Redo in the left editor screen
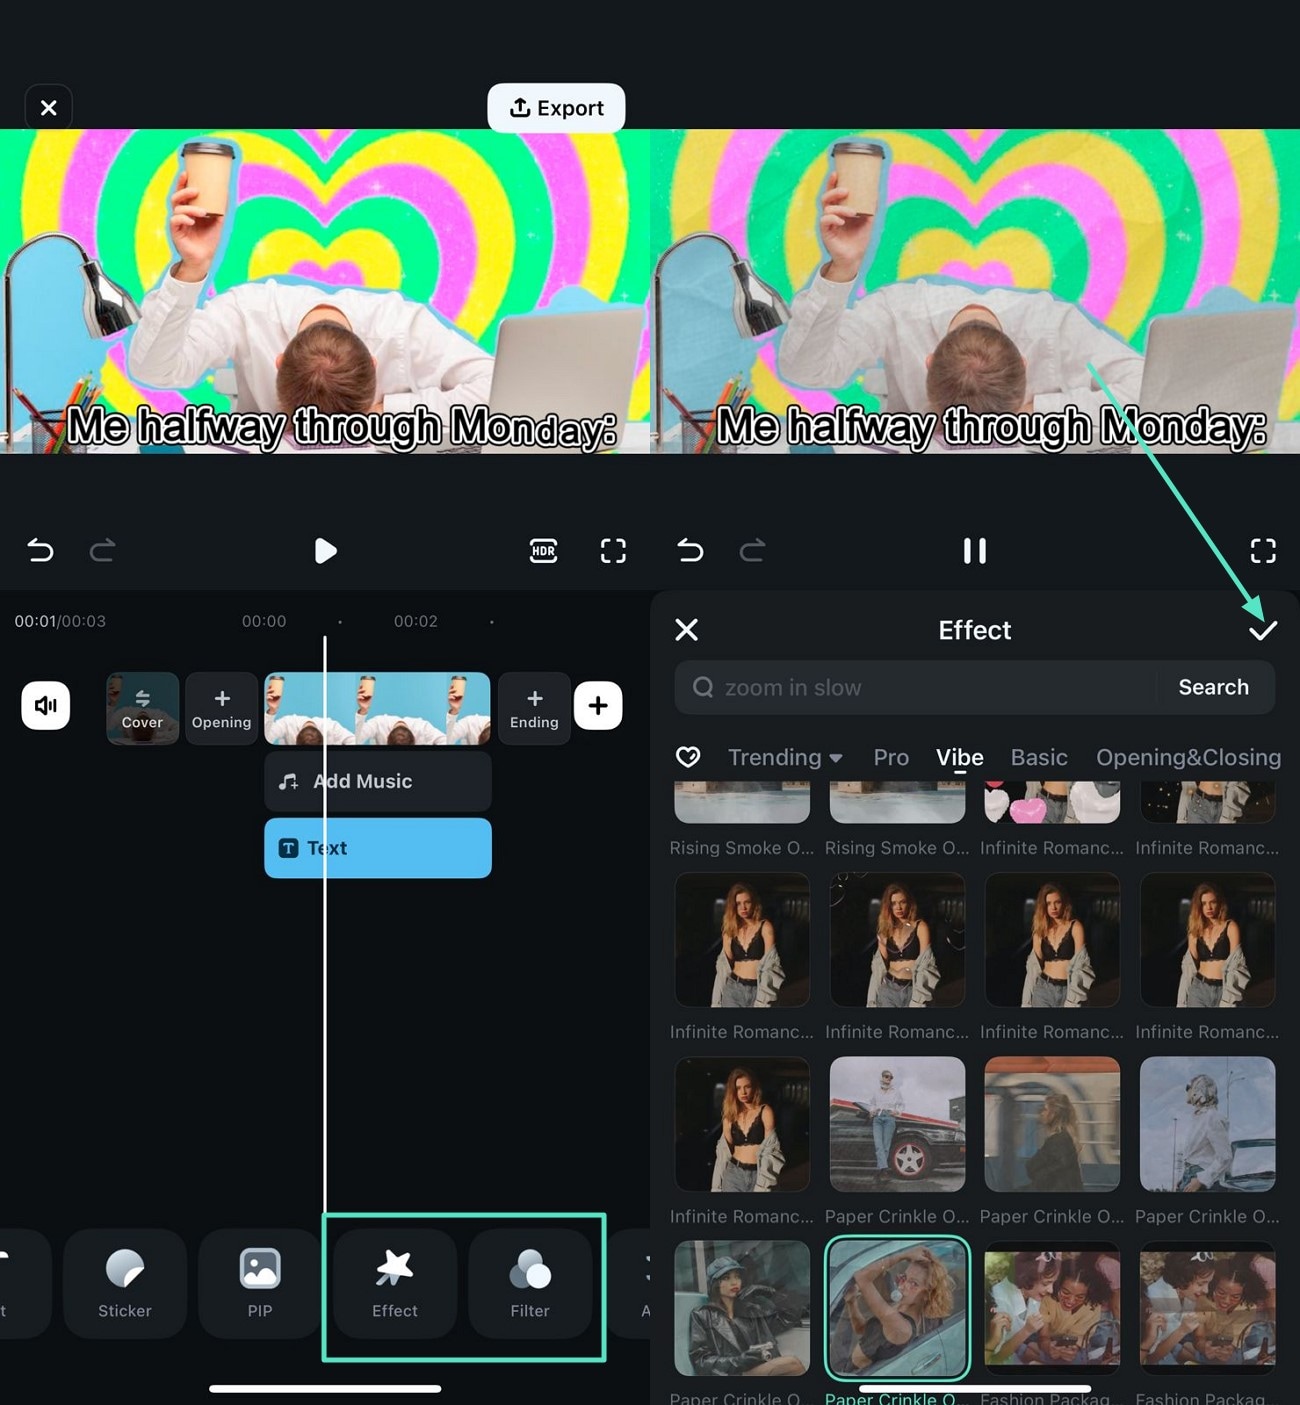Image resolution: width=1300 pixels, height=1405 pixels. (x=102, y=550)
